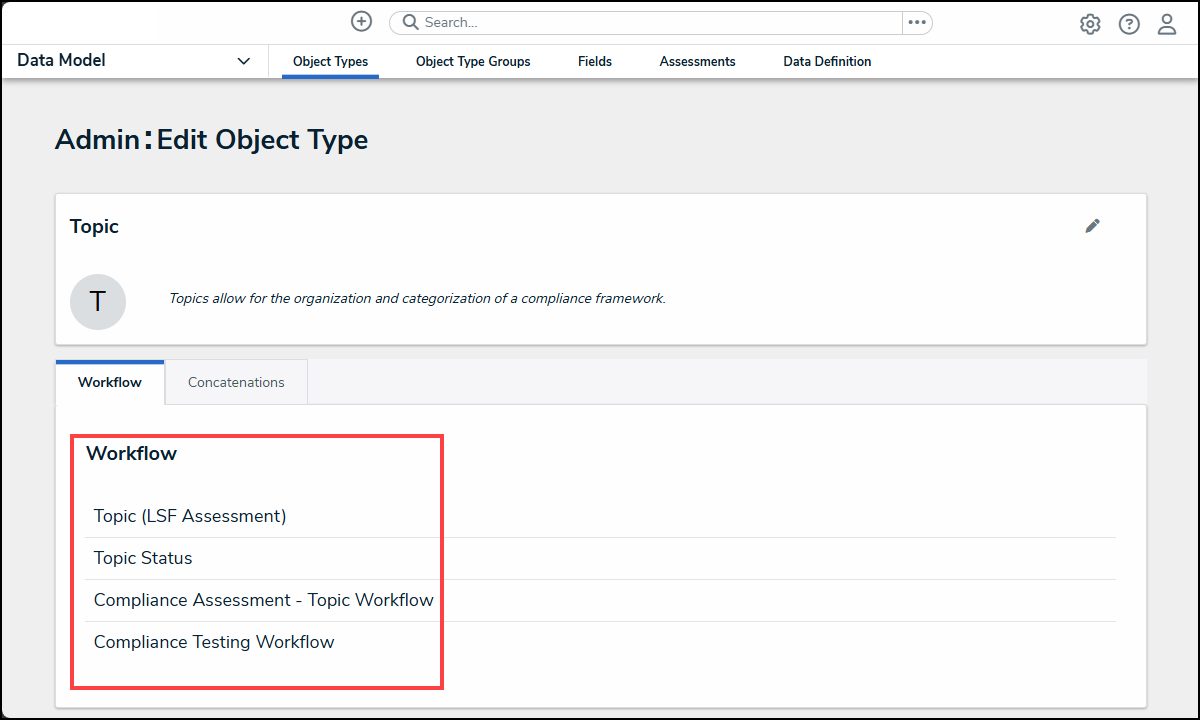
Task: Open the Topic (LSF Assessment) workflow
Action: 190,516
